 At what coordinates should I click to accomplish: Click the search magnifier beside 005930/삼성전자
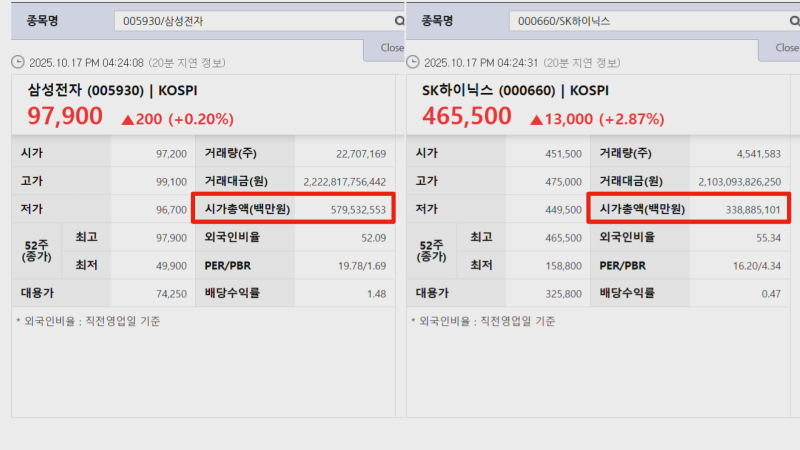click(399, 20)
